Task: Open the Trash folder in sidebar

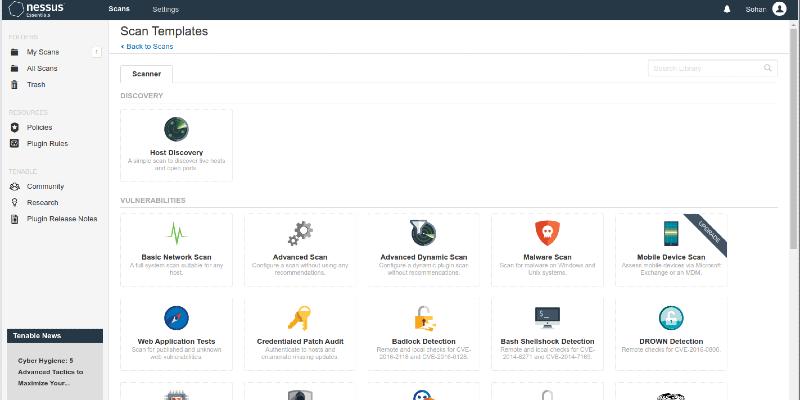Action: coord(36,84)
